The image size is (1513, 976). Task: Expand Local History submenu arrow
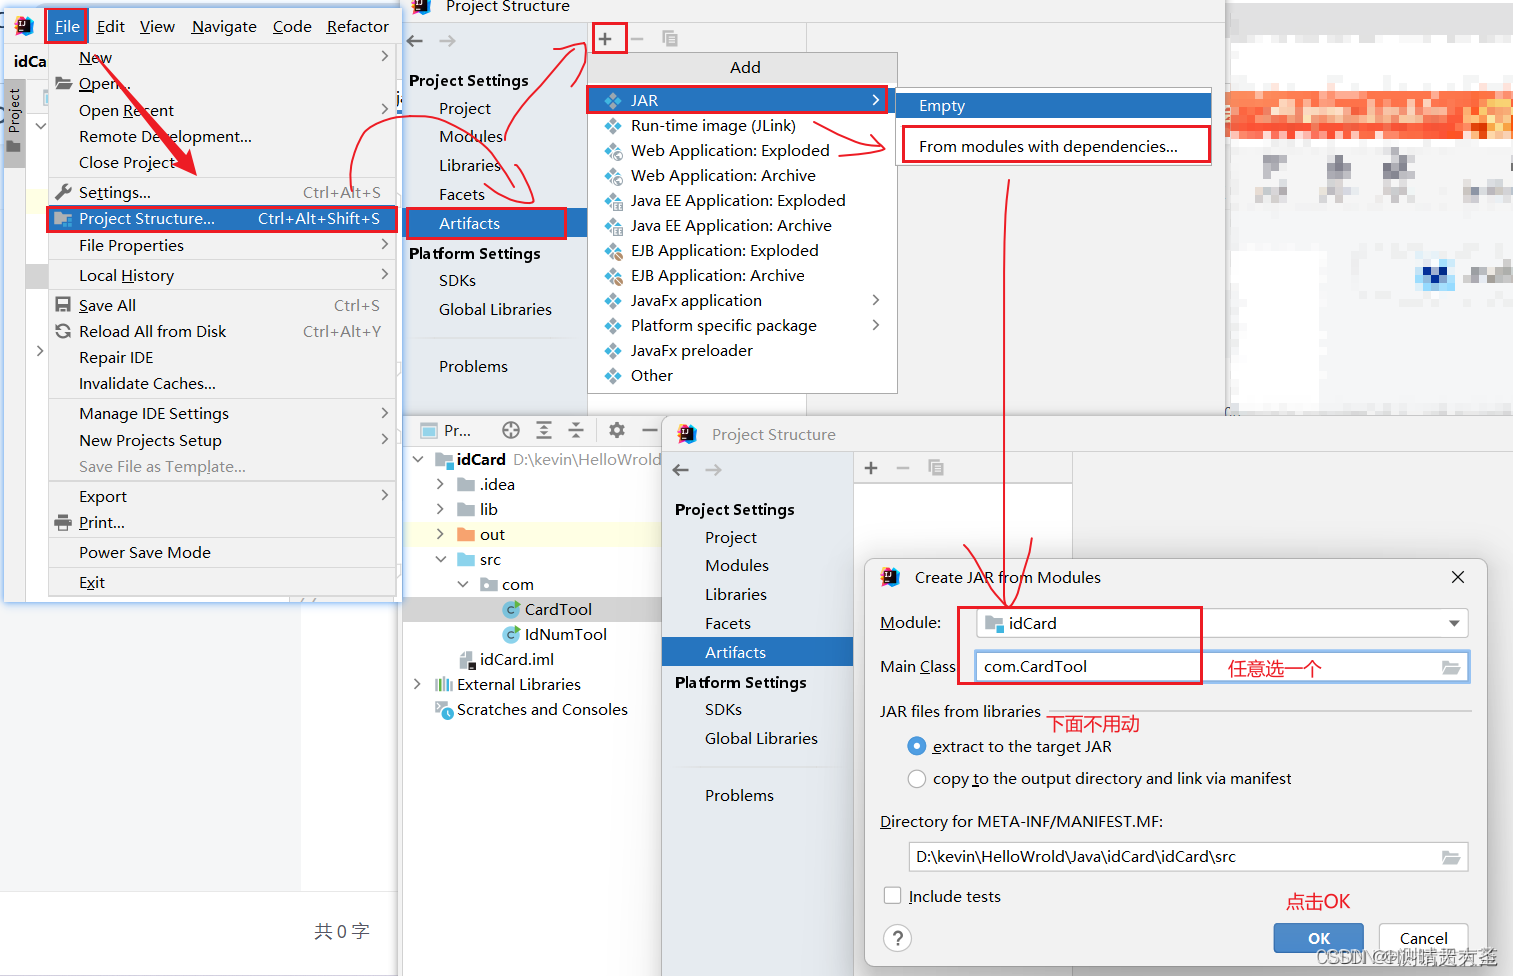pos(385,274)
